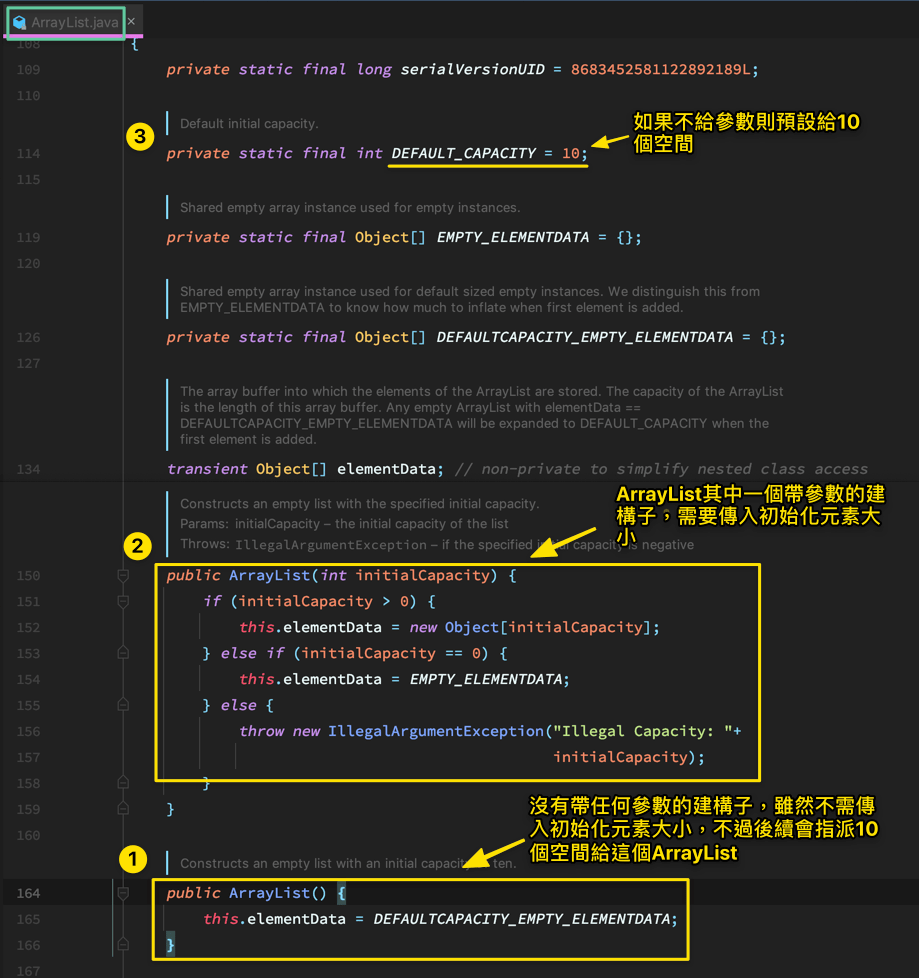Click the elementData field declaration on line 134
This screenshot has height=978, width=919.
(x=388, y=470)
